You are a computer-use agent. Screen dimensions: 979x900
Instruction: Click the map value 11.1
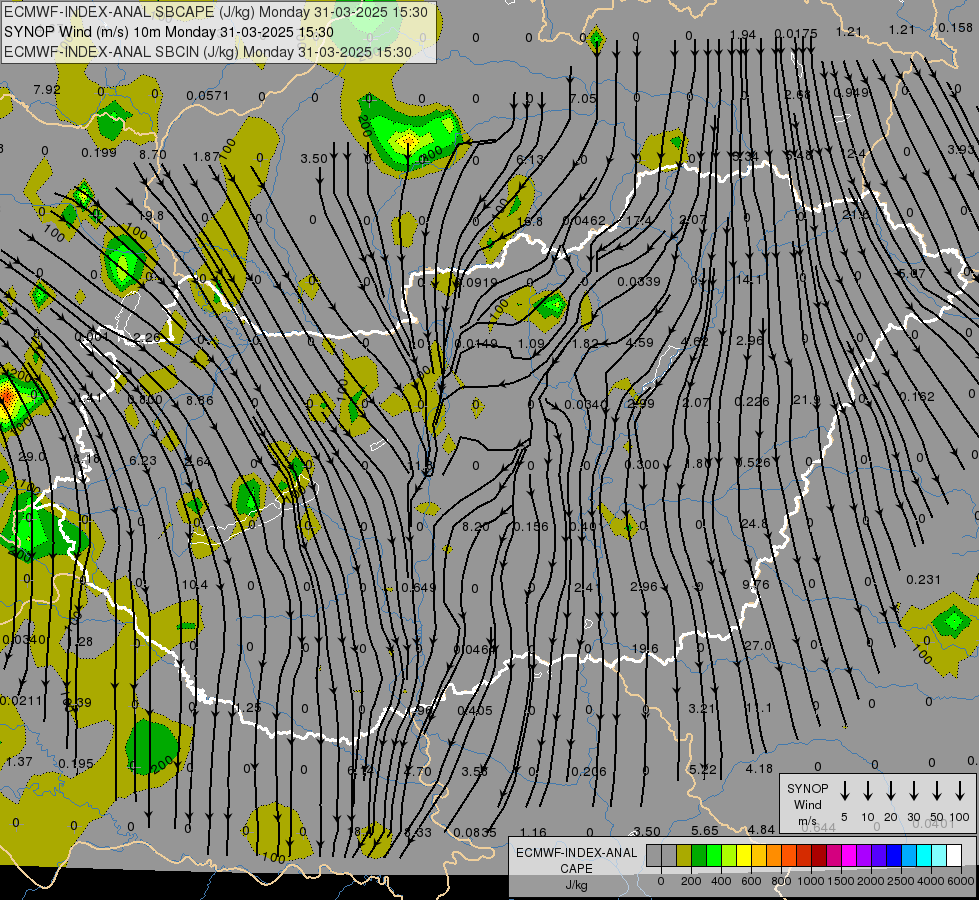coord(759,708)
